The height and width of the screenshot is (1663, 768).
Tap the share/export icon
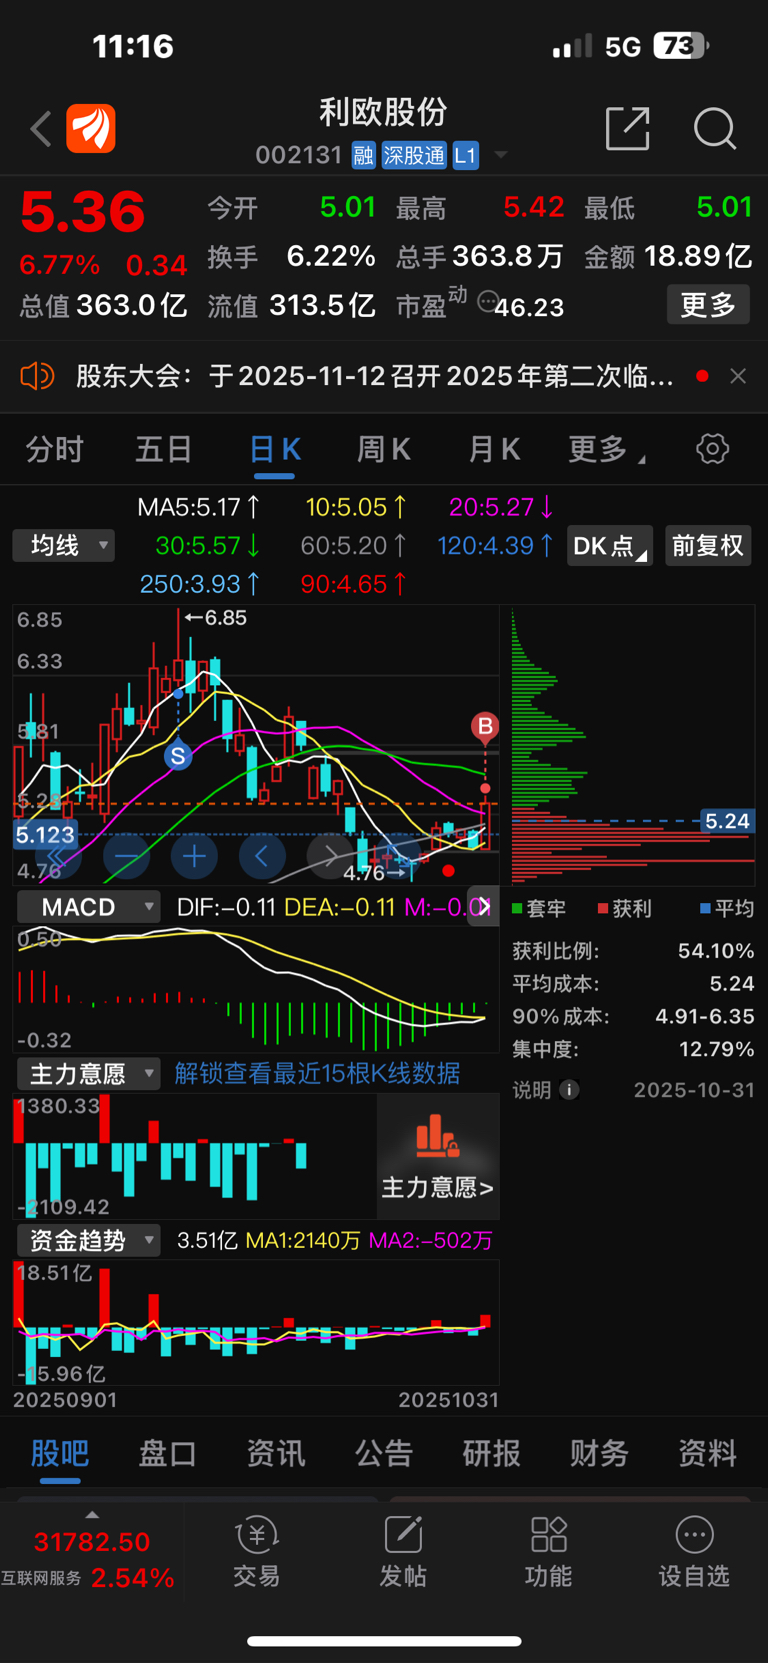[628, 128]
